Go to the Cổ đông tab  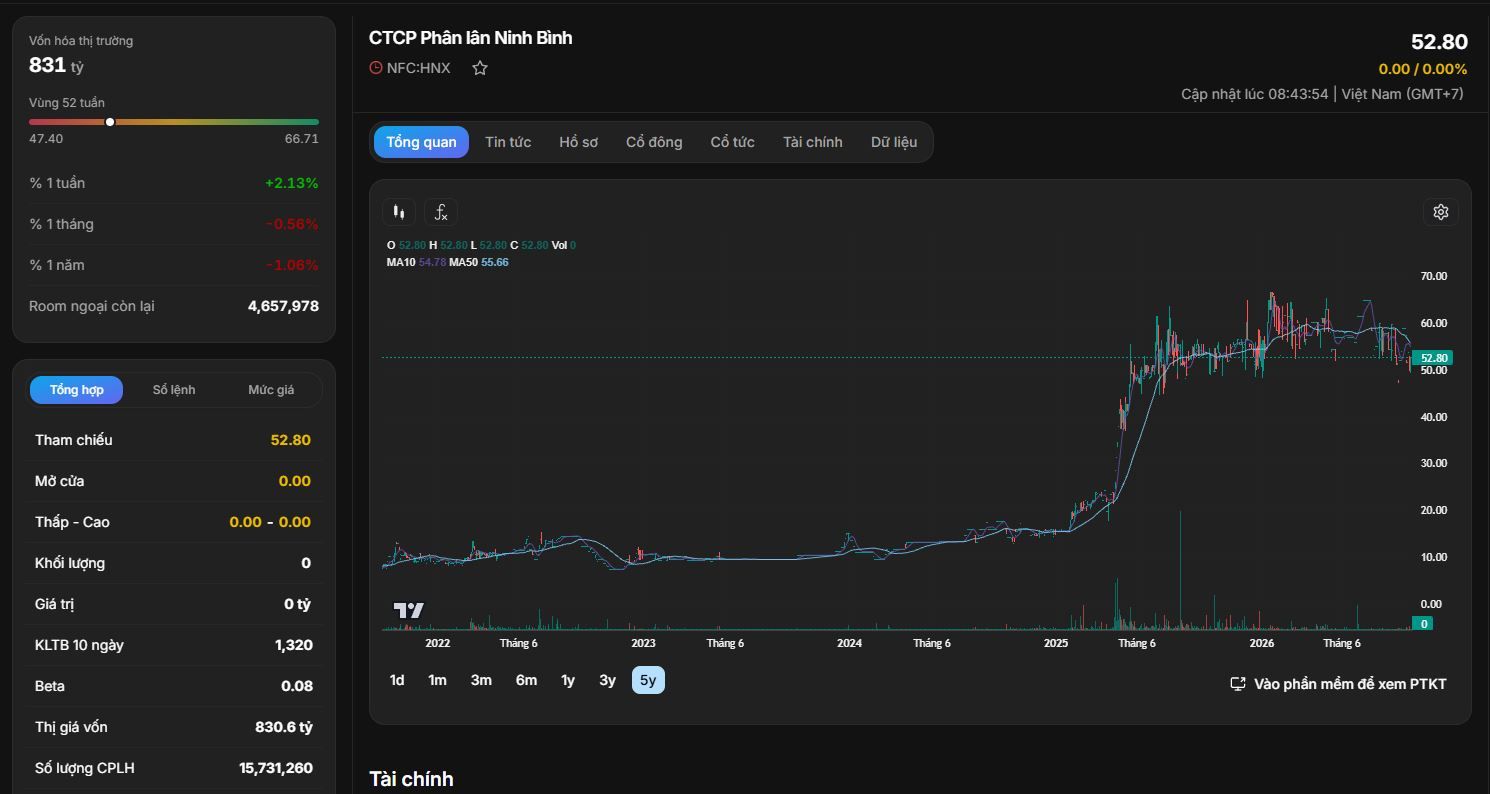654,142
